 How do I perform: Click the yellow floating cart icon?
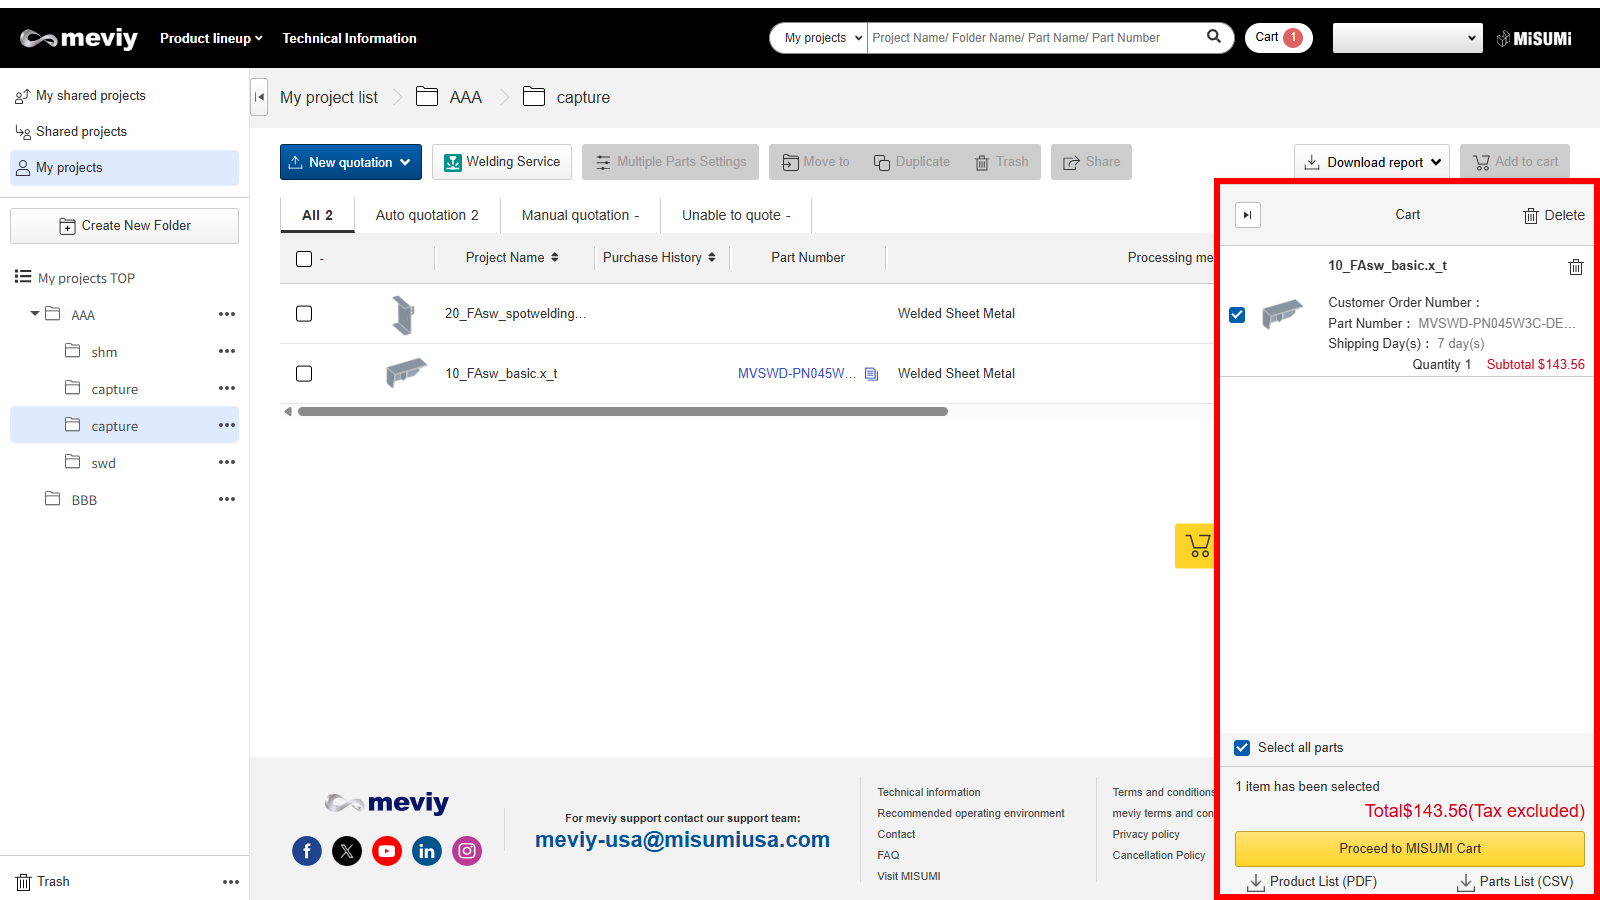point(1196,546)
